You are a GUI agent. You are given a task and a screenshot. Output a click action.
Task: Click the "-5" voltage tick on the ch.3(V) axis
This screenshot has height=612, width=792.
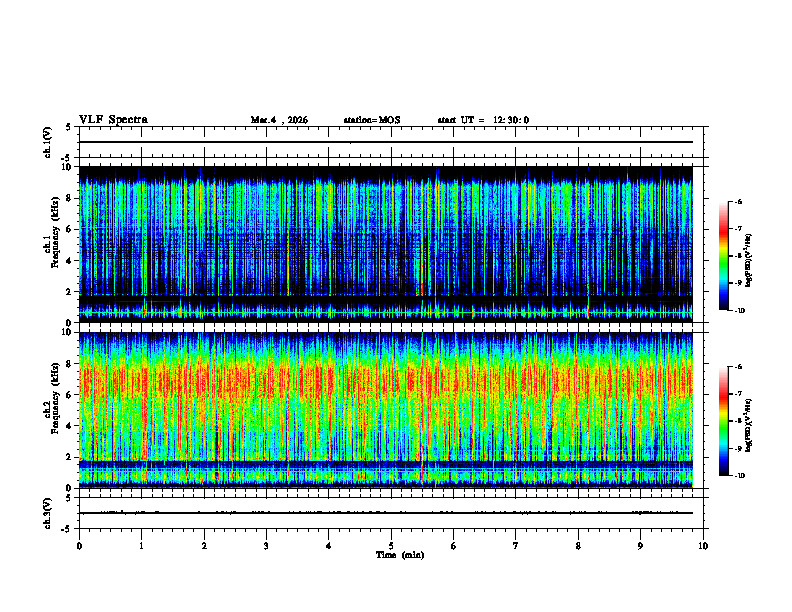[67, 529]
